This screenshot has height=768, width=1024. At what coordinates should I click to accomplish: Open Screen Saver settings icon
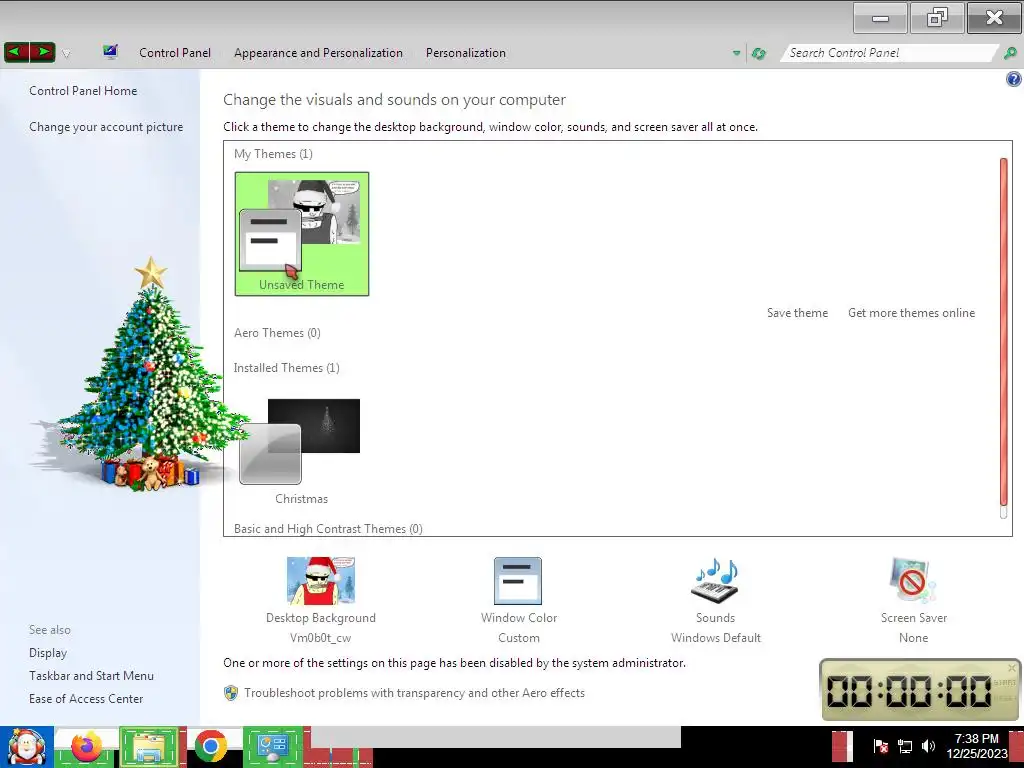pyautogui.click(x=913, y=581)
